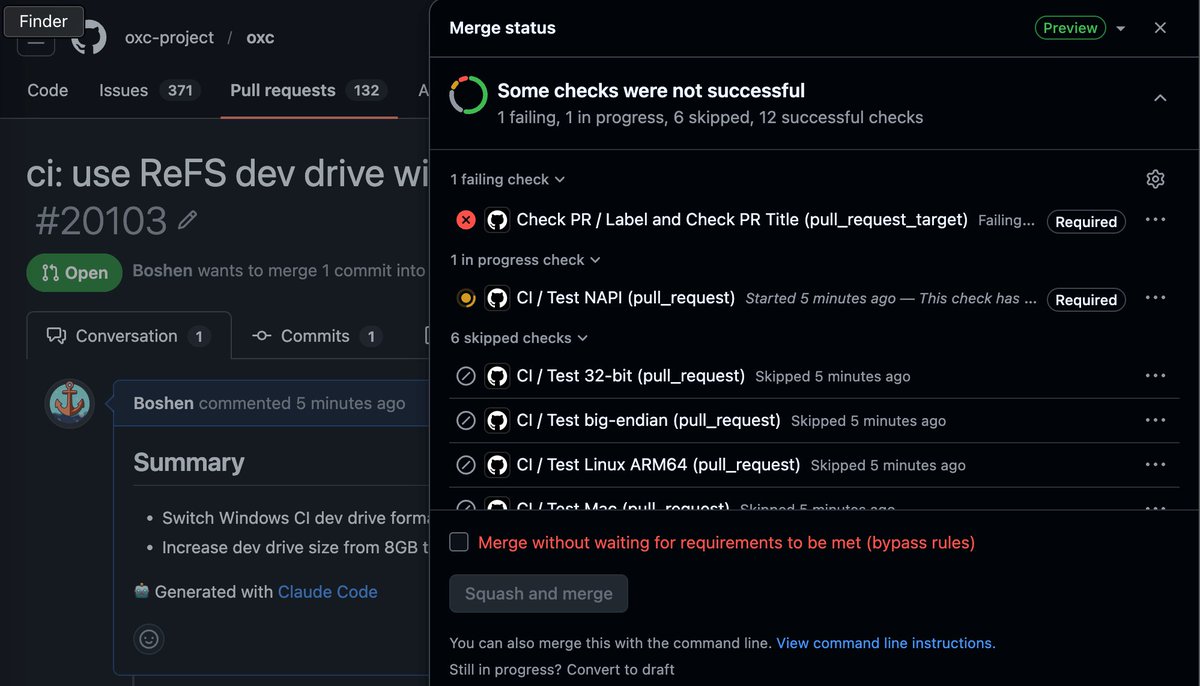Click Boshen's anchor avatar
The width and height of the screenshot is (1200, 686).
coord(70,404)
